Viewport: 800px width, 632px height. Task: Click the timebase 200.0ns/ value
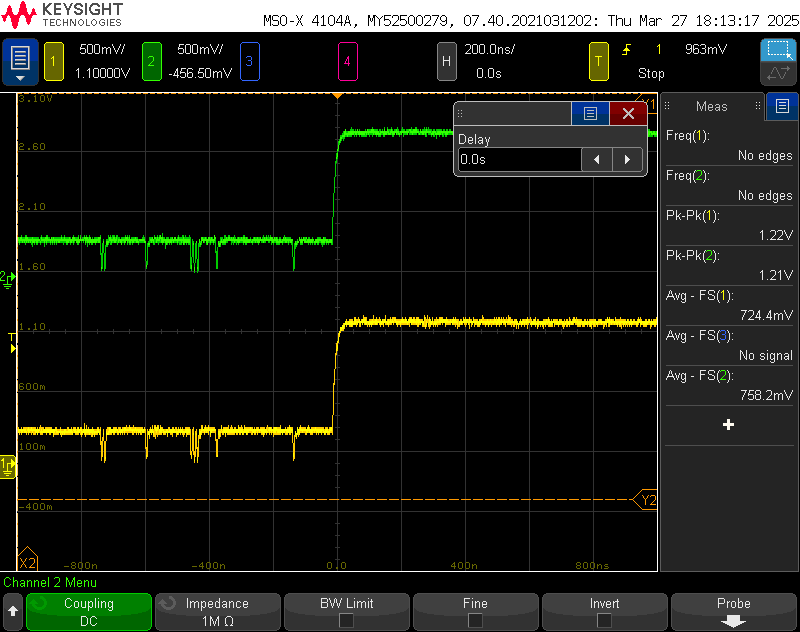click(489, 49)
